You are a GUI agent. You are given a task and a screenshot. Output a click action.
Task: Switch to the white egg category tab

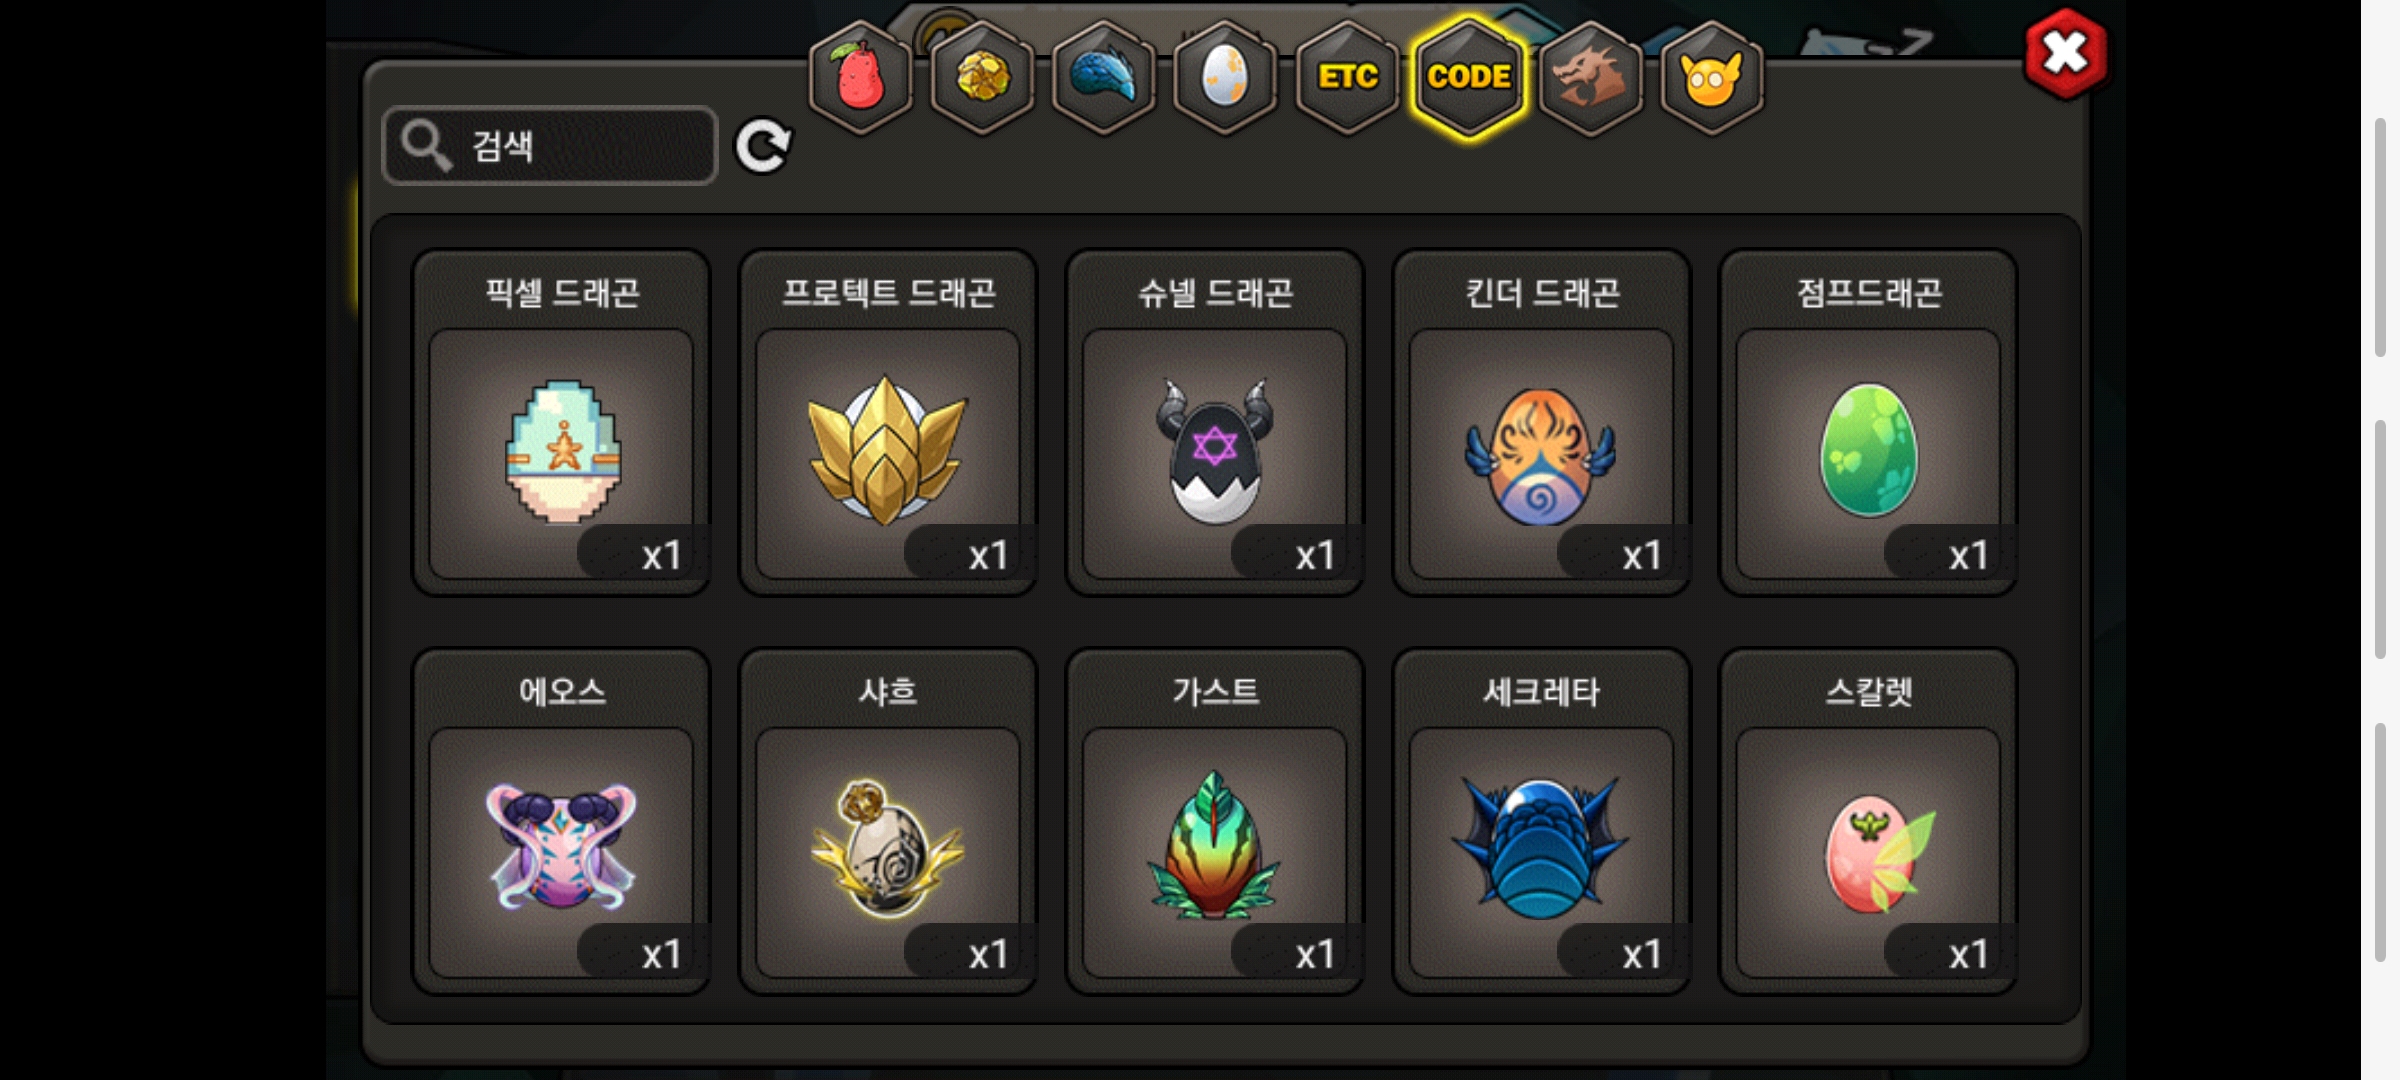tap(1225, 77)
